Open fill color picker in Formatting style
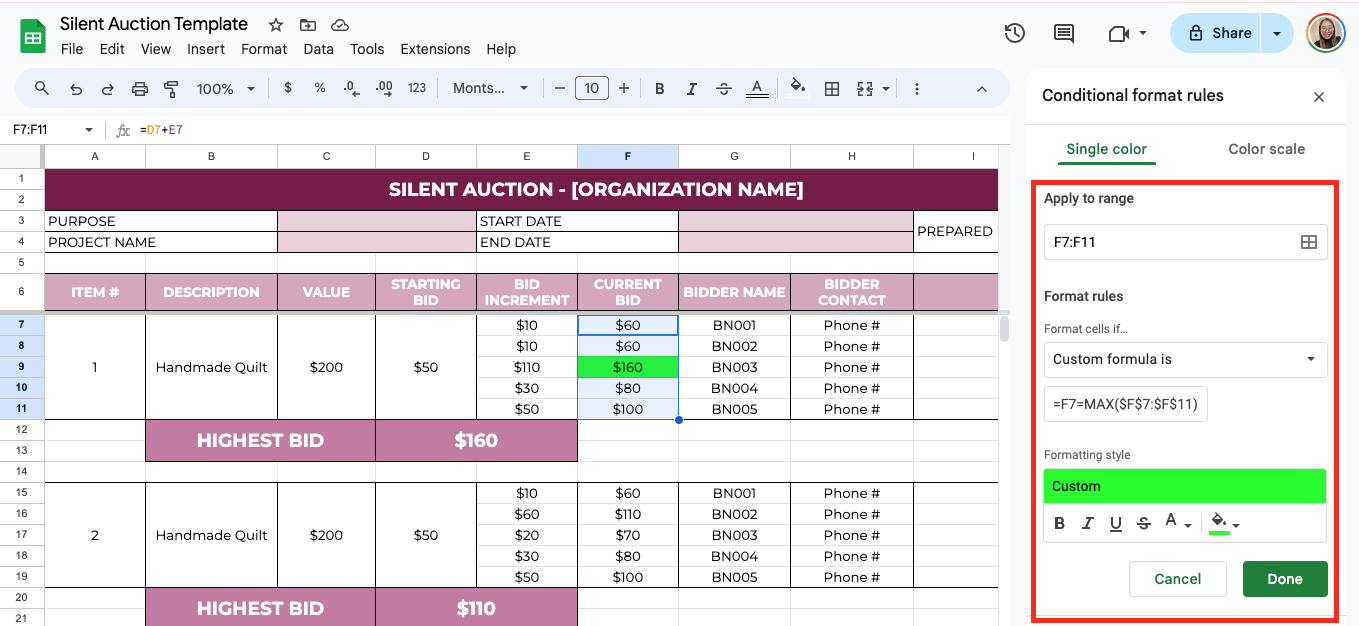Screen dimensions: 1359x626 click(1223, 523)
